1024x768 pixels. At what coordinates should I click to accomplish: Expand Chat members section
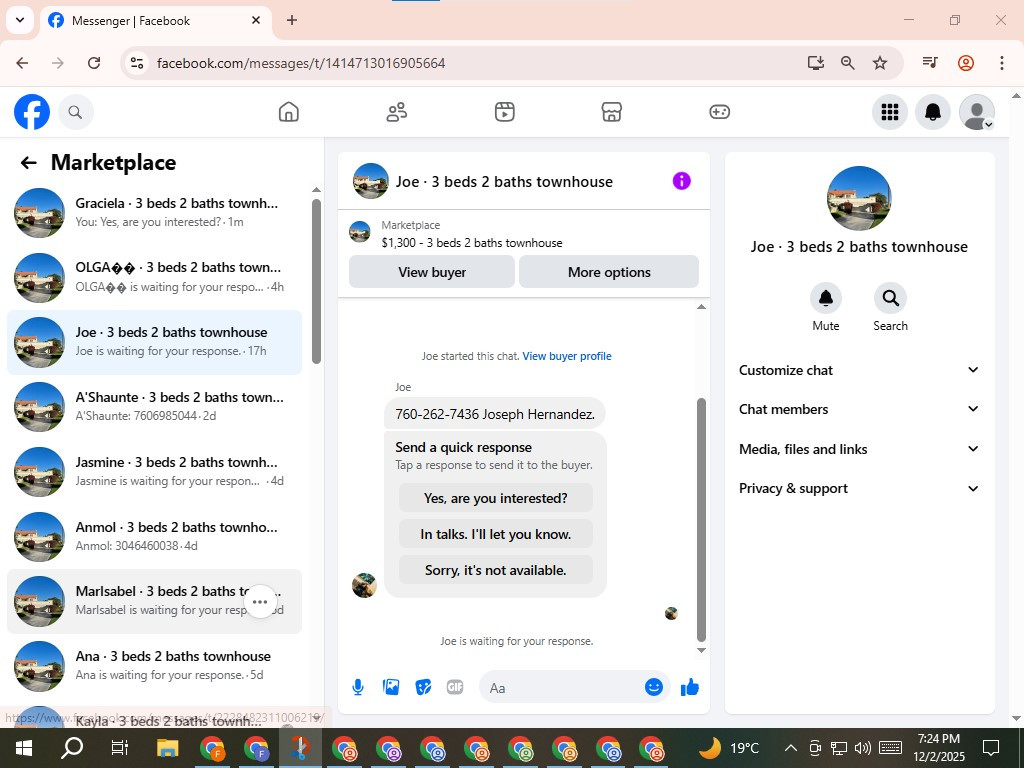click(859, 409)
